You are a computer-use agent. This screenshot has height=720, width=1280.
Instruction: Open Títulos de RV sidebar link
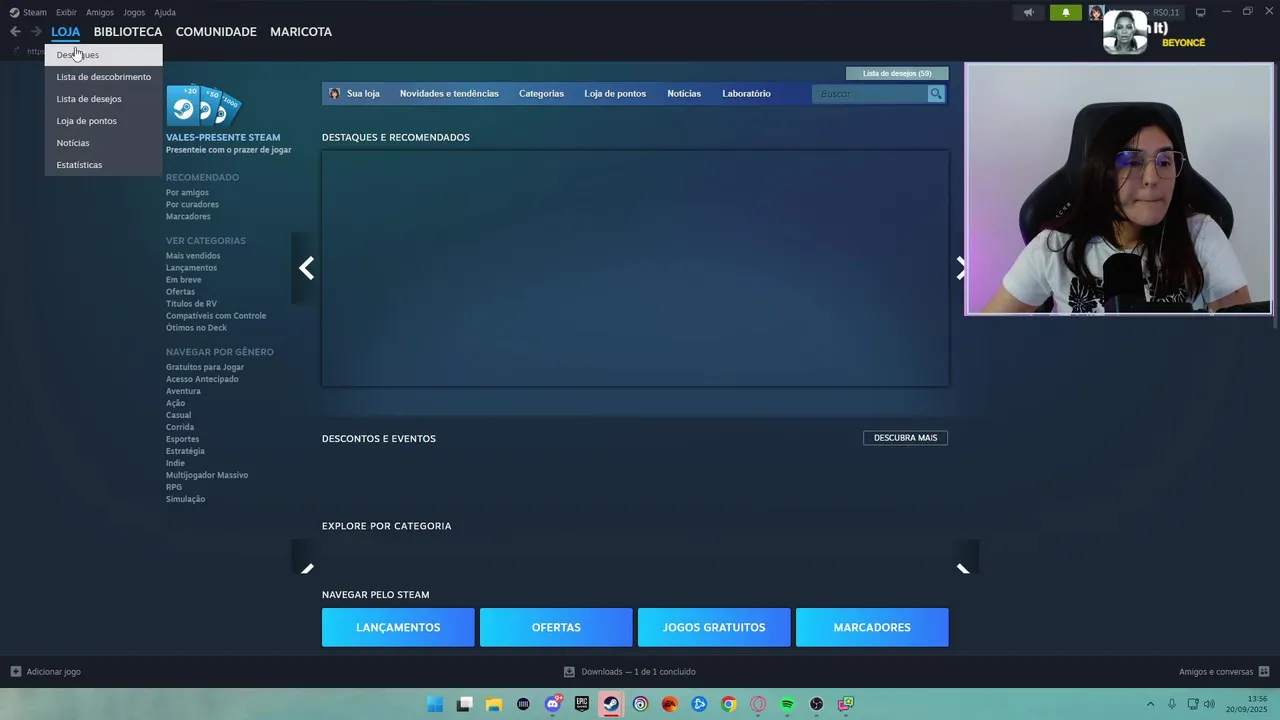[x=191, y=304]
